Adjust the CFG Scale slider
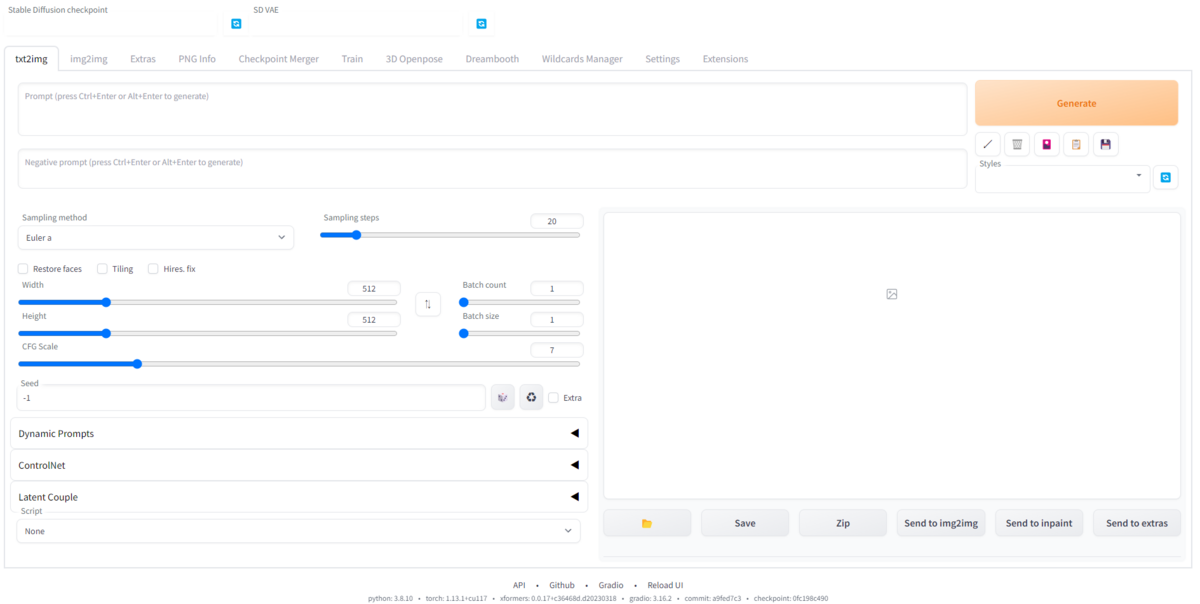1200x604 pixels. tap(299, 364)
